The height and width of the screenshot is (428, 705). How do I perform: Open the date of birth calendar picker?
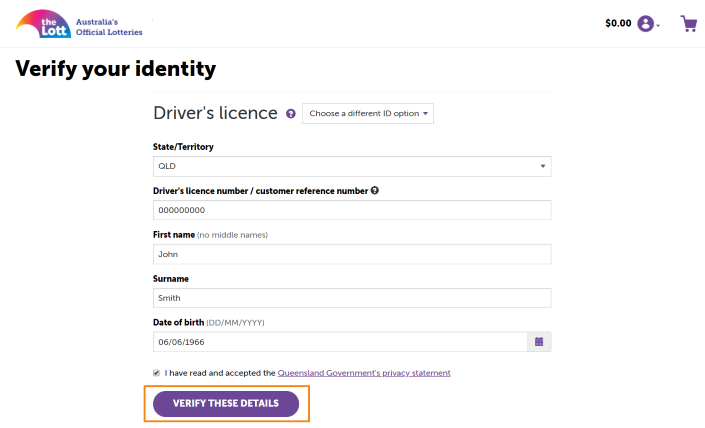[539, 342]
